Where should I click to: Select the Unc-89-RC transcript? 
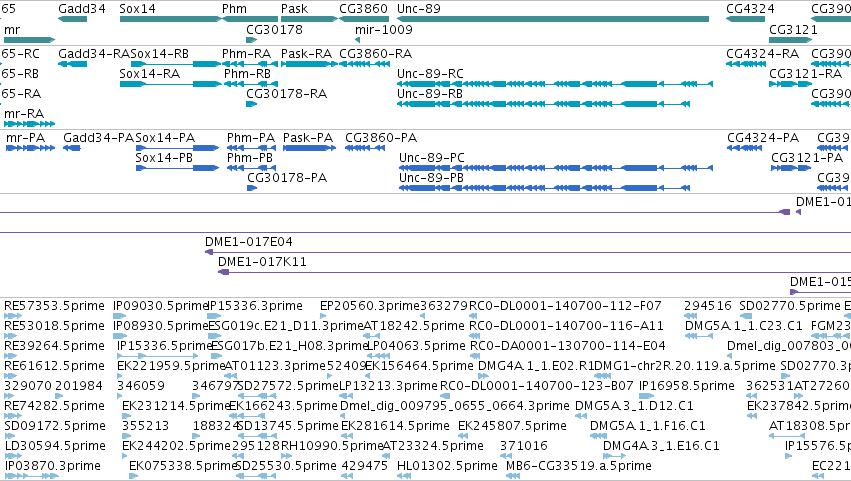555,84
